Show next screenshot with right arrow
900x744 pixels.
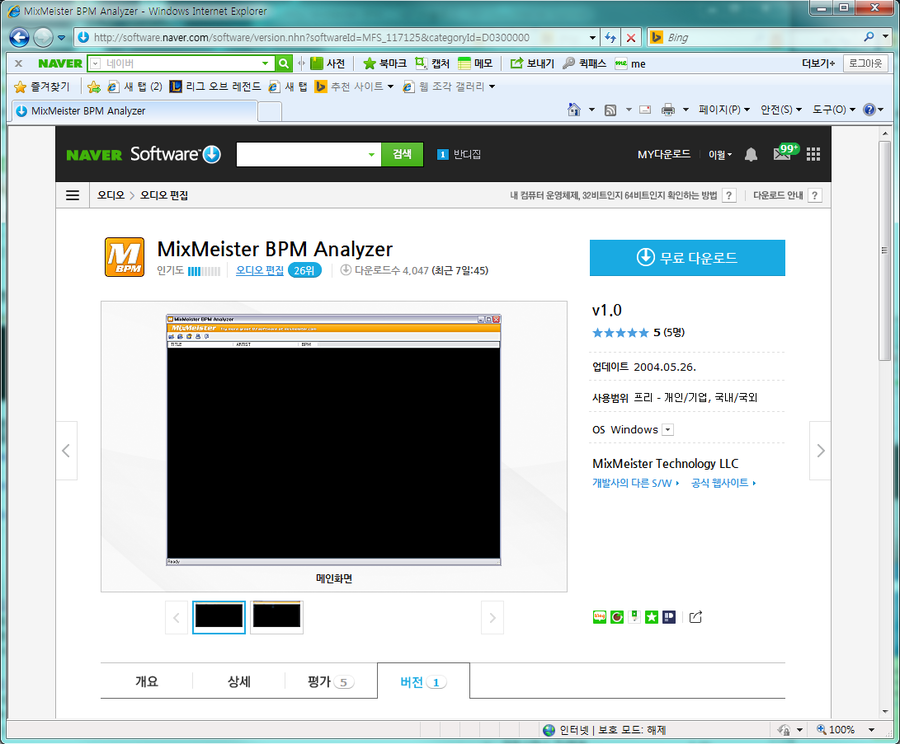[x=820, y=450]
